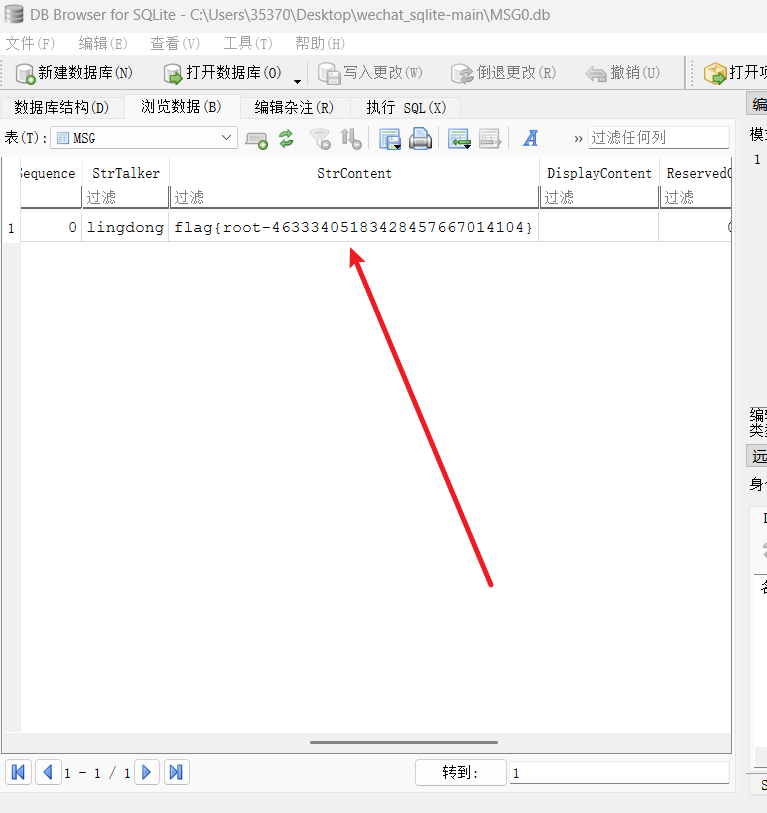Image resolution: width=767 pixels, height=813 pixels.
Task: Open the MSG table dropdown
Action: pyautogui.click(x=144, y=138)
